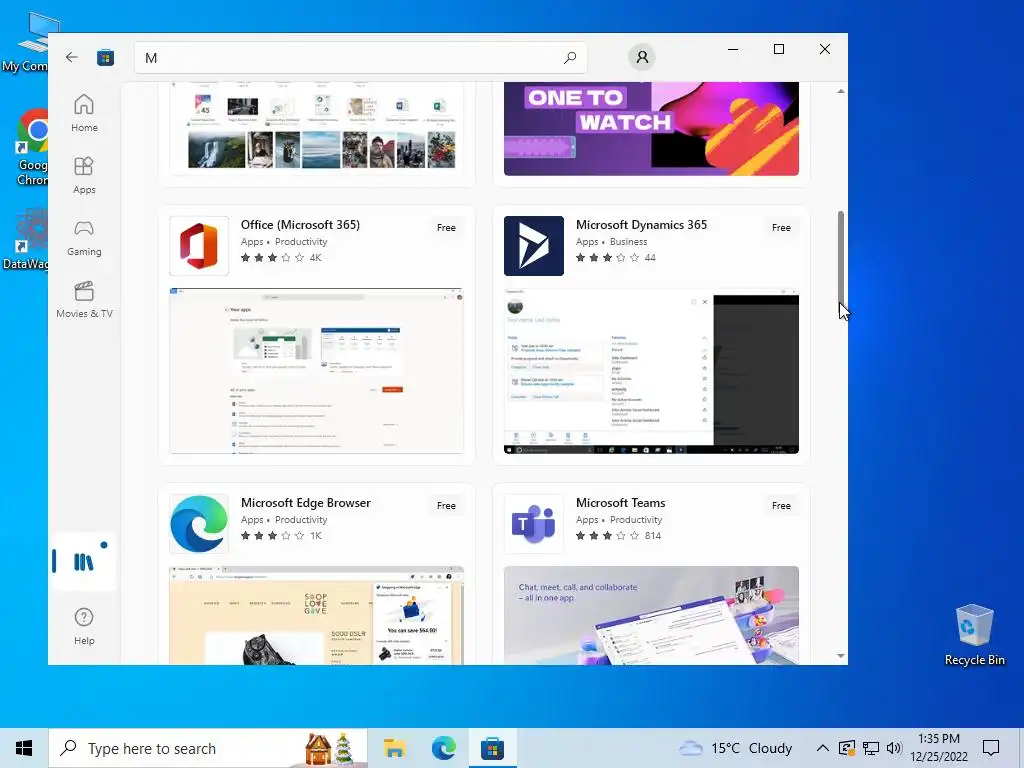Screen dimensions: 1024x768
Task: Click Free button for Microsoft Dynamics 365
Action: 781,227
